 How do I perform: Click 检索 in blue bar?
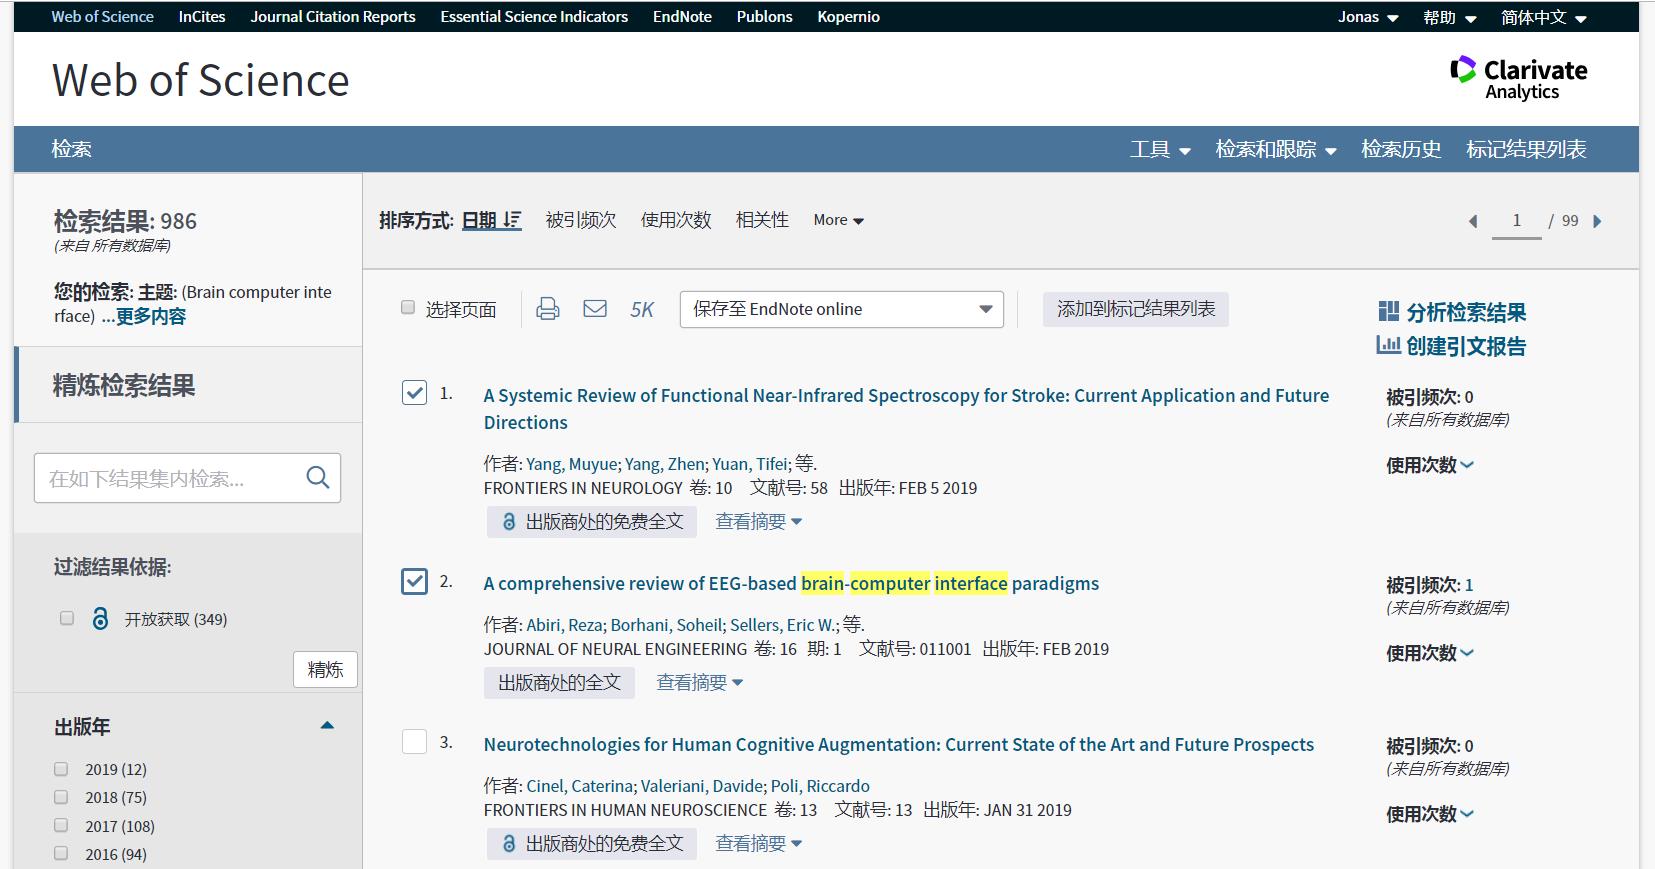coord(71,149)
